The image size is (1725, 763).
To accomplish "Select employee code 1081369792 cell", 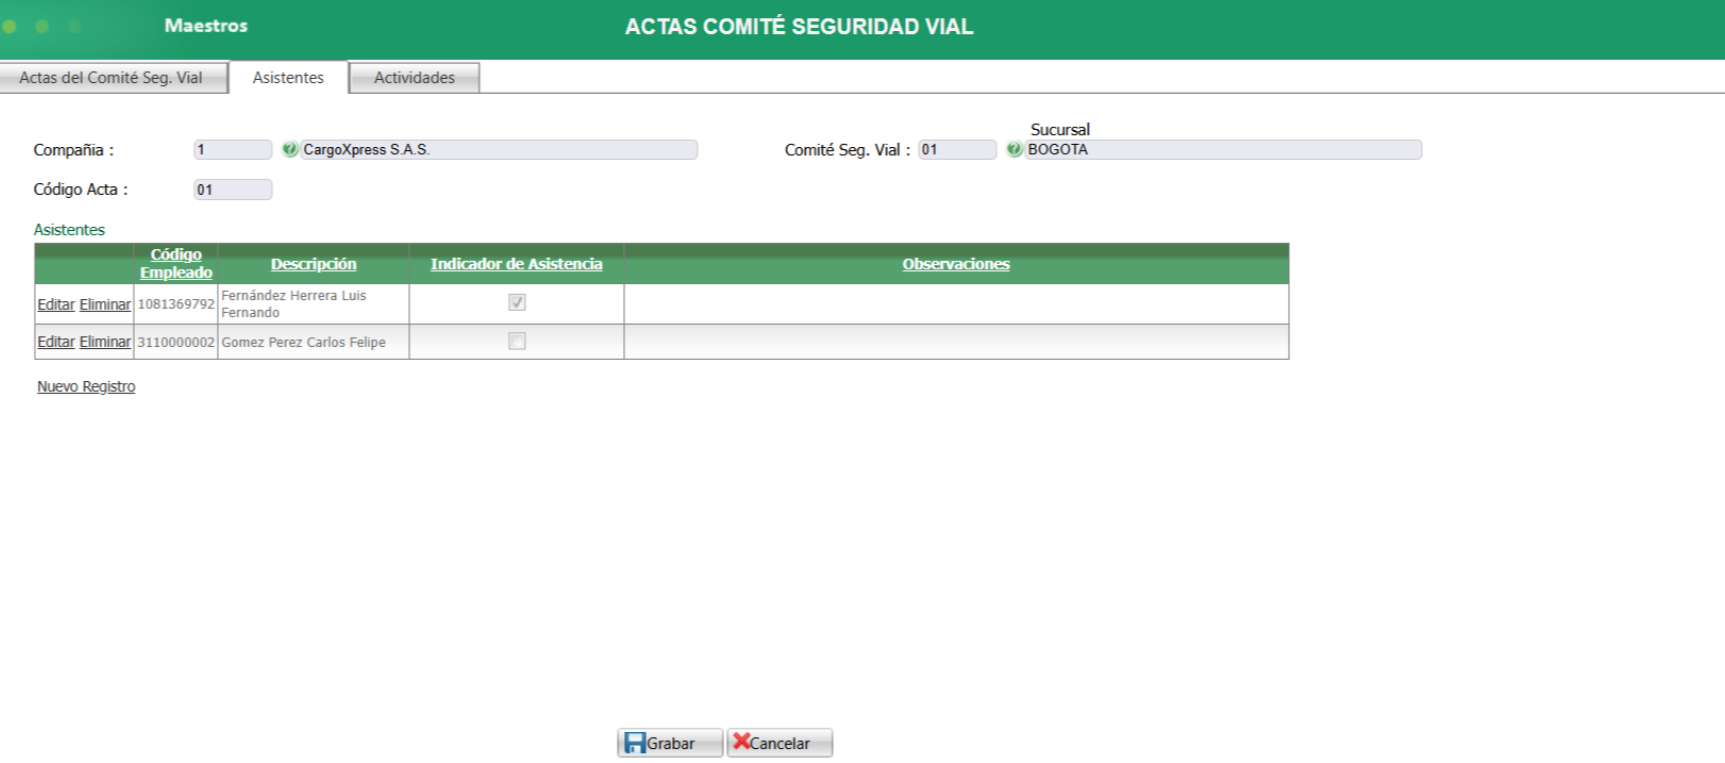I will pyautogui.click(x=176, y=304).
